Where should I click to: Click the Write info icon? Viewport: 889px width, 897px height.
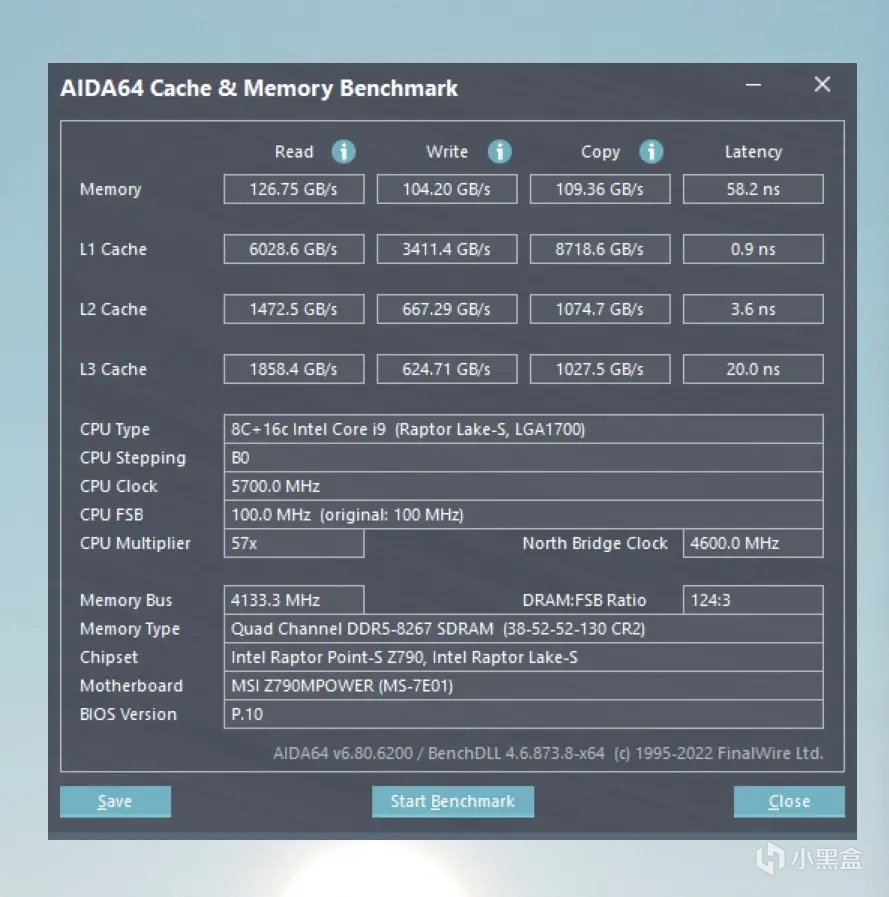(499, 152)
